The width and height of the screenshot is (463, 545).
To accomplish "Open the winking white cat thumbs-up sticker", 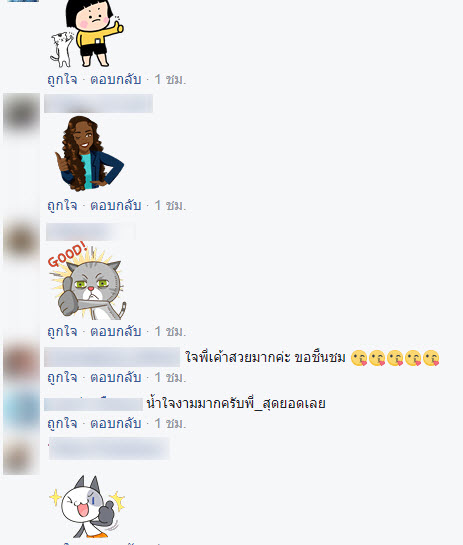I will (x=87, y=506).
